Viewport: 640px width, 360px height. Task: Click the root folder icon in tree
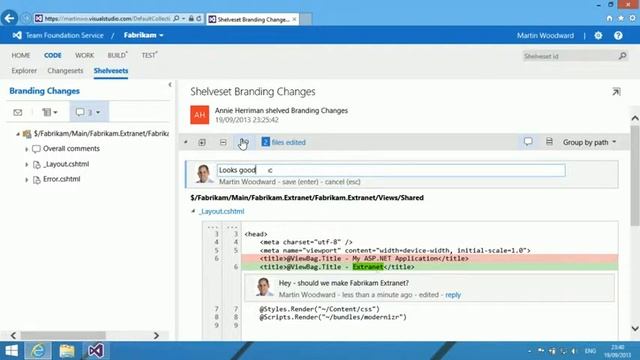(x=27, y=134)
